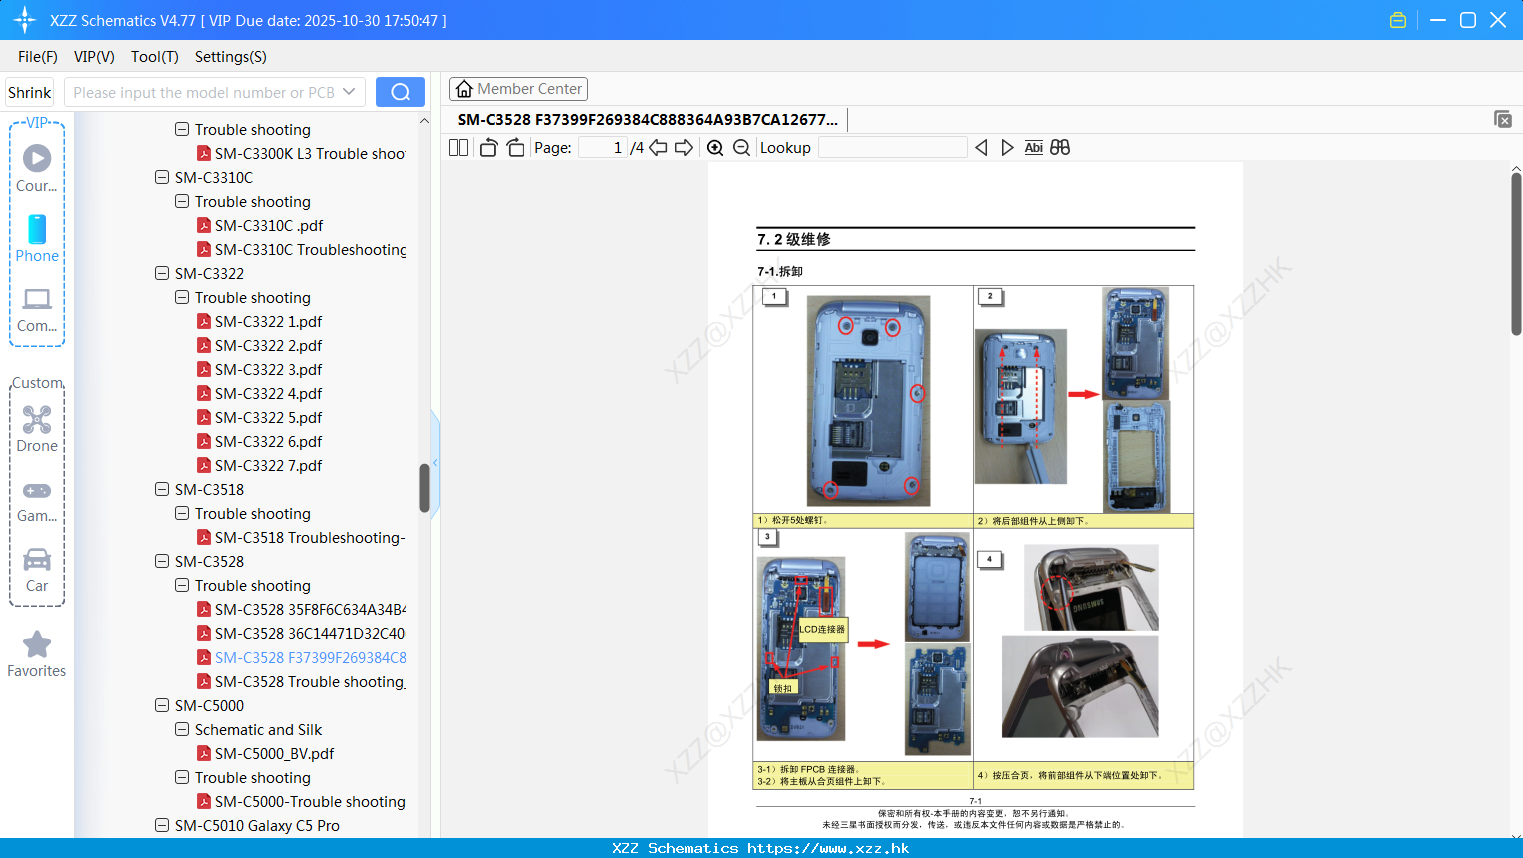1523x858 pixels.
Task: Toggle the Abi text match option
Action: (1034, 147)
